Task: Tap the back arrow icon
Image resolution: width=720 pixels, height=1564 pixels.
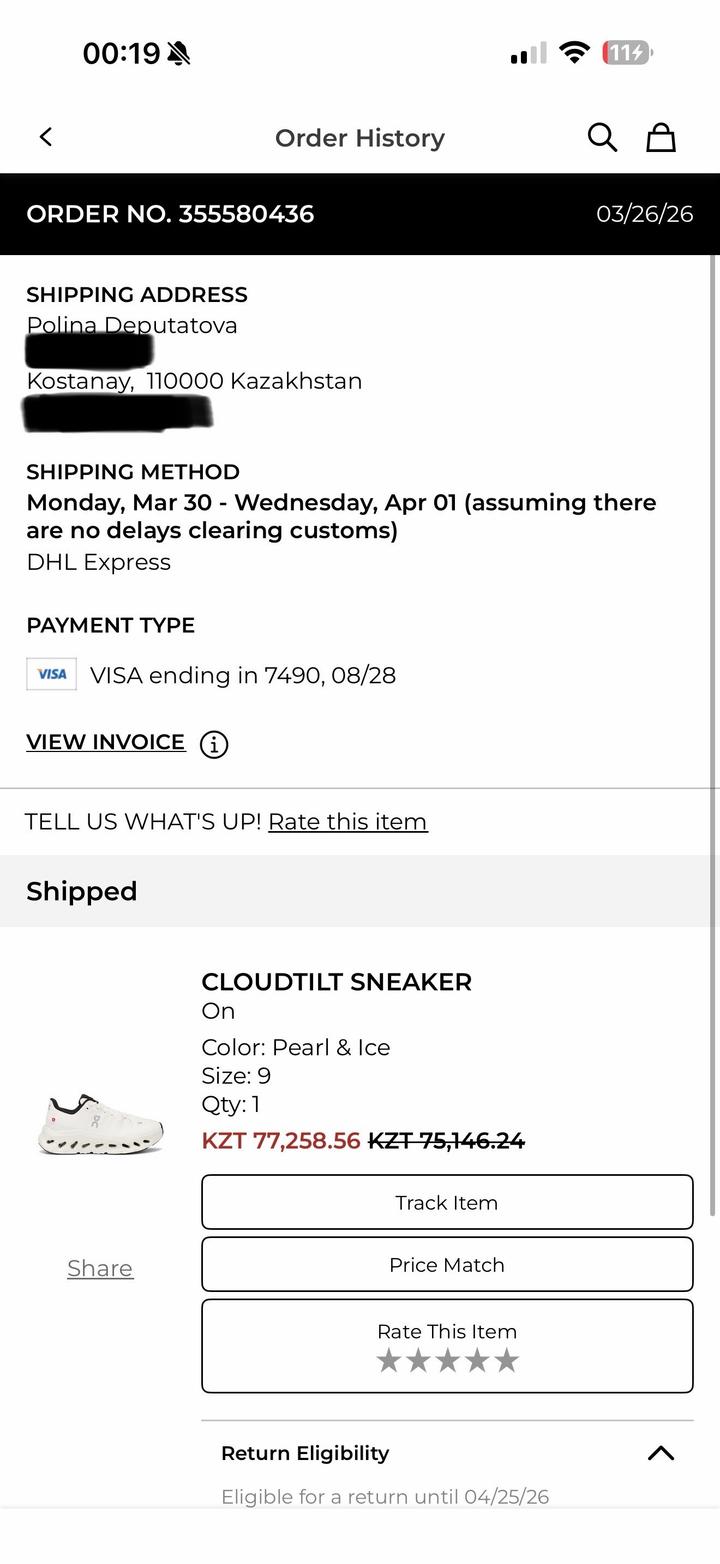Action: pyautogui.click(x=46, y=137)
